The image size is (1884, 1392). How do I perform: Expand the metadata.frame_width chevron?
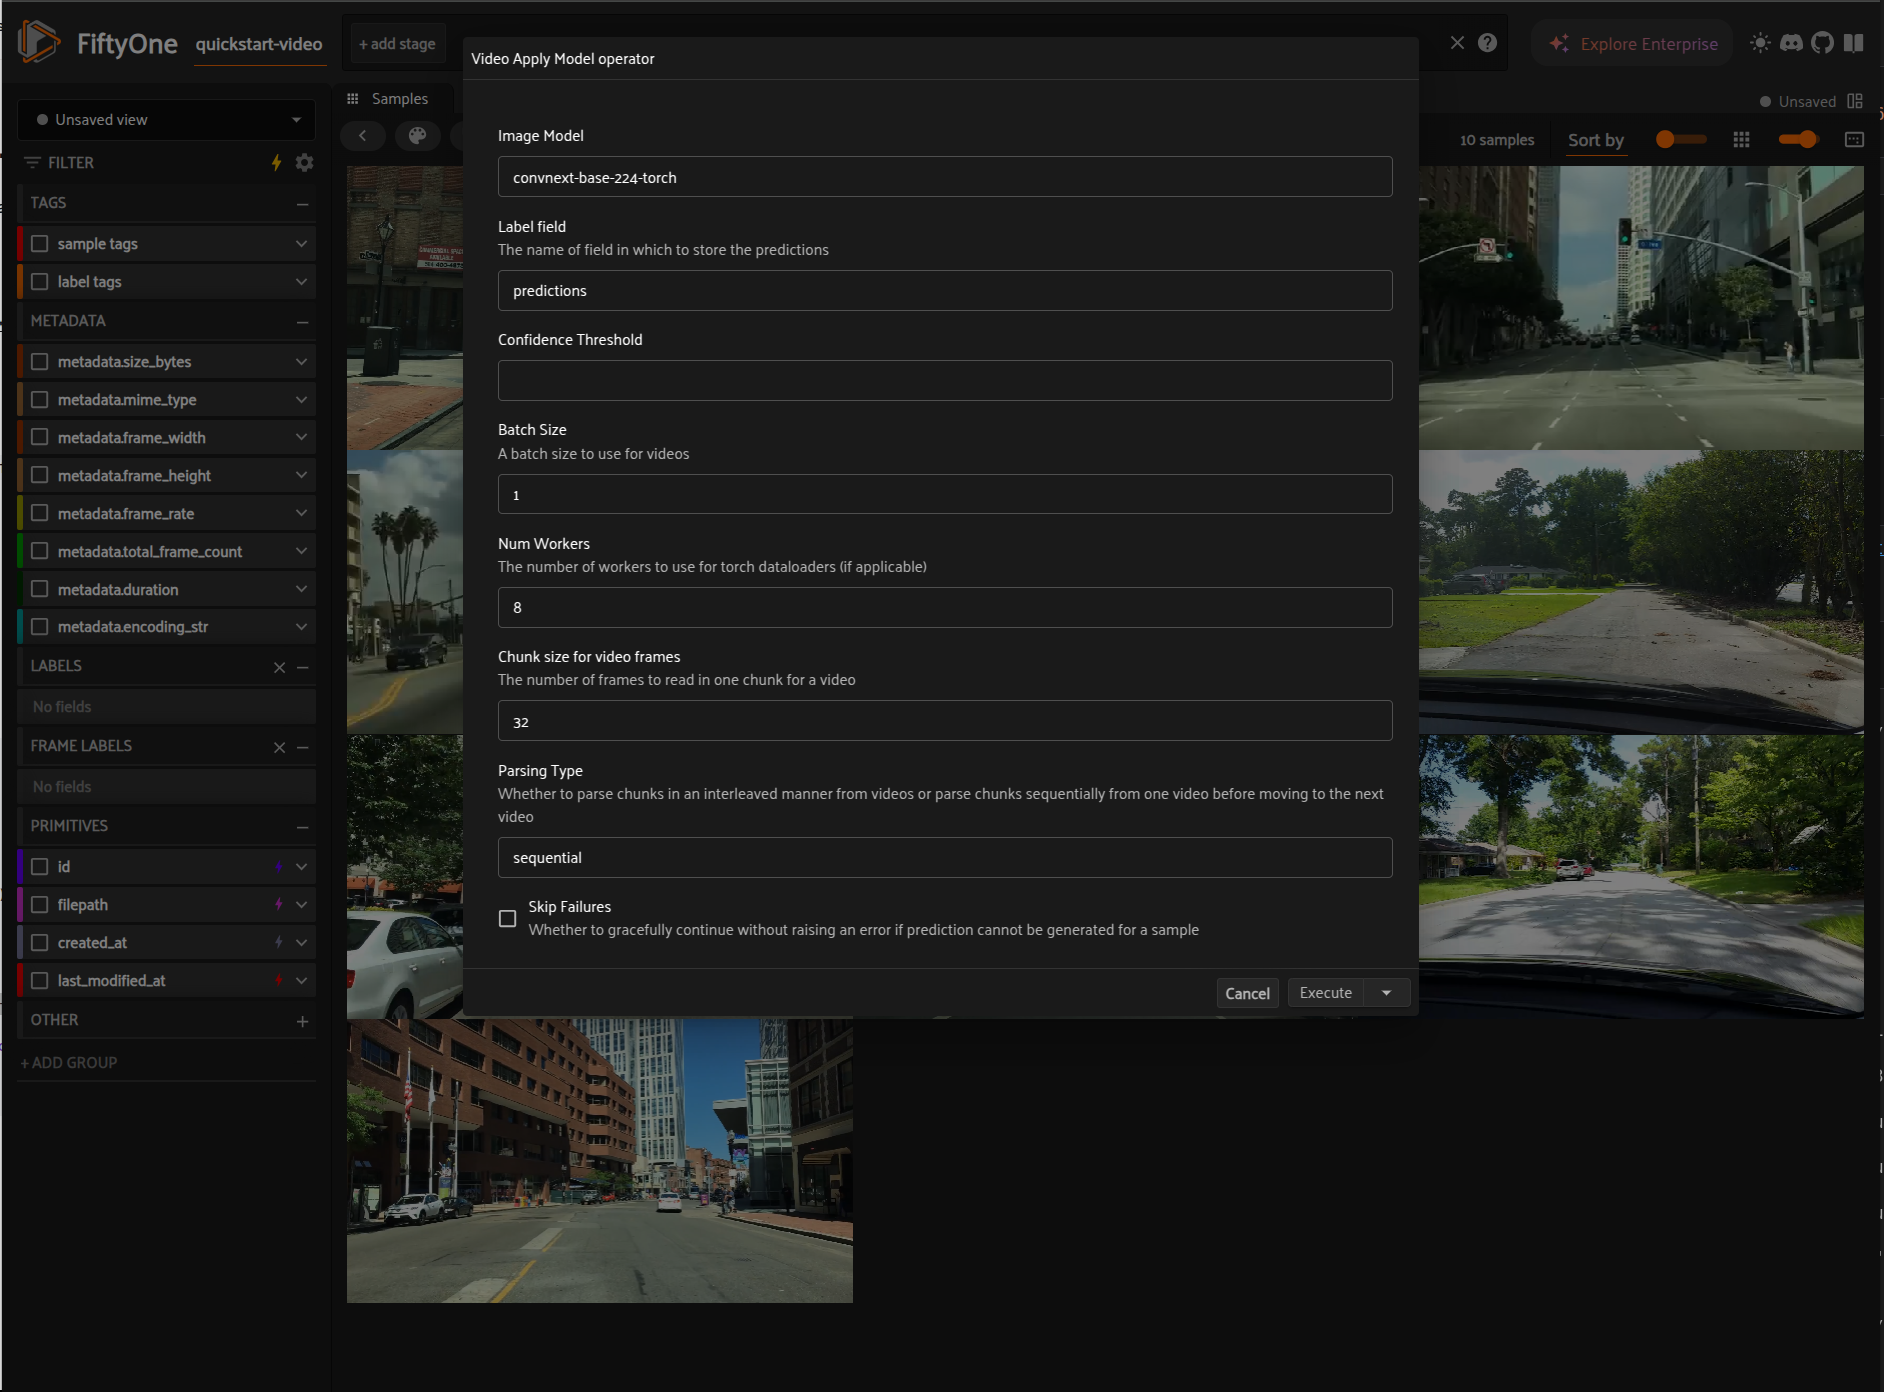(x=301, y=438)
